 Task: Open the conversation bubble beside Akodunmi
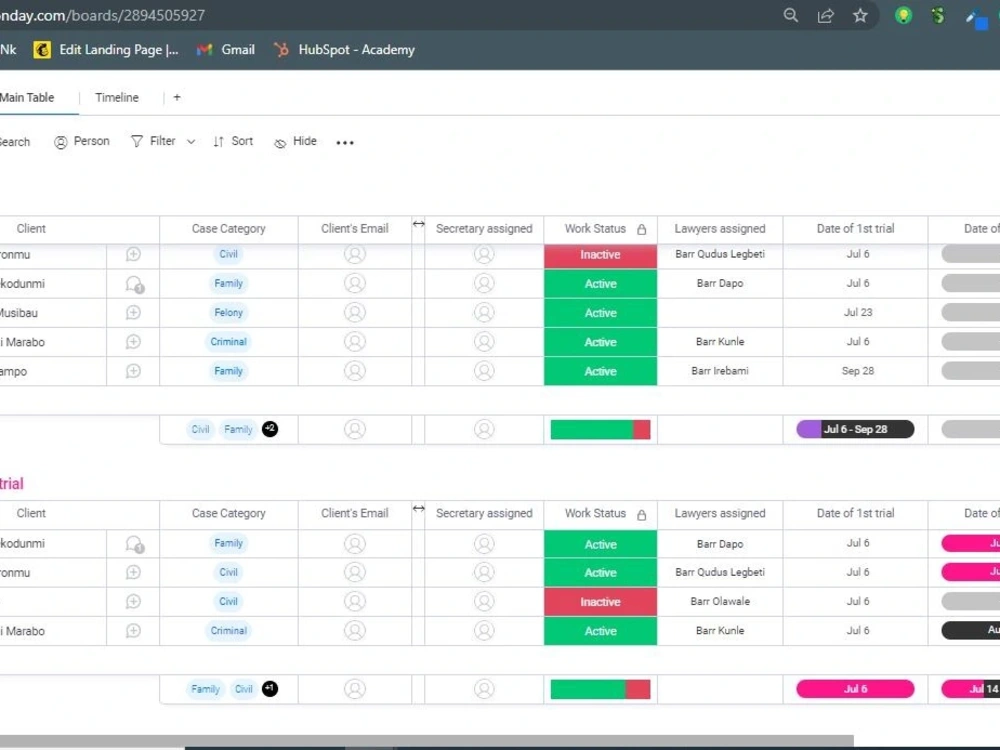[x=135, y=283]
